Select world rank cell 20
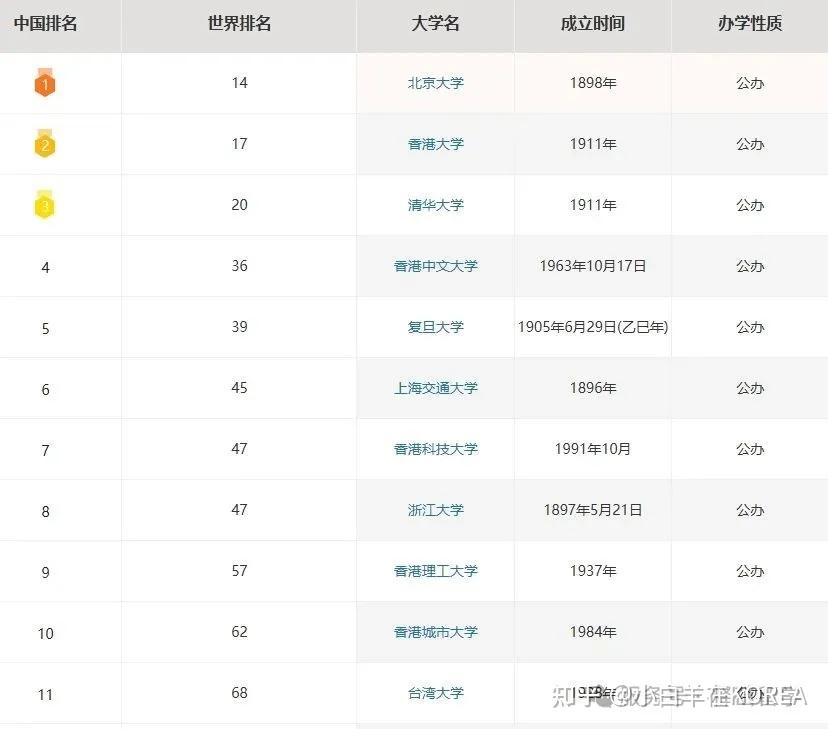This screenshot has width=828, height=729. coord(239,204)
